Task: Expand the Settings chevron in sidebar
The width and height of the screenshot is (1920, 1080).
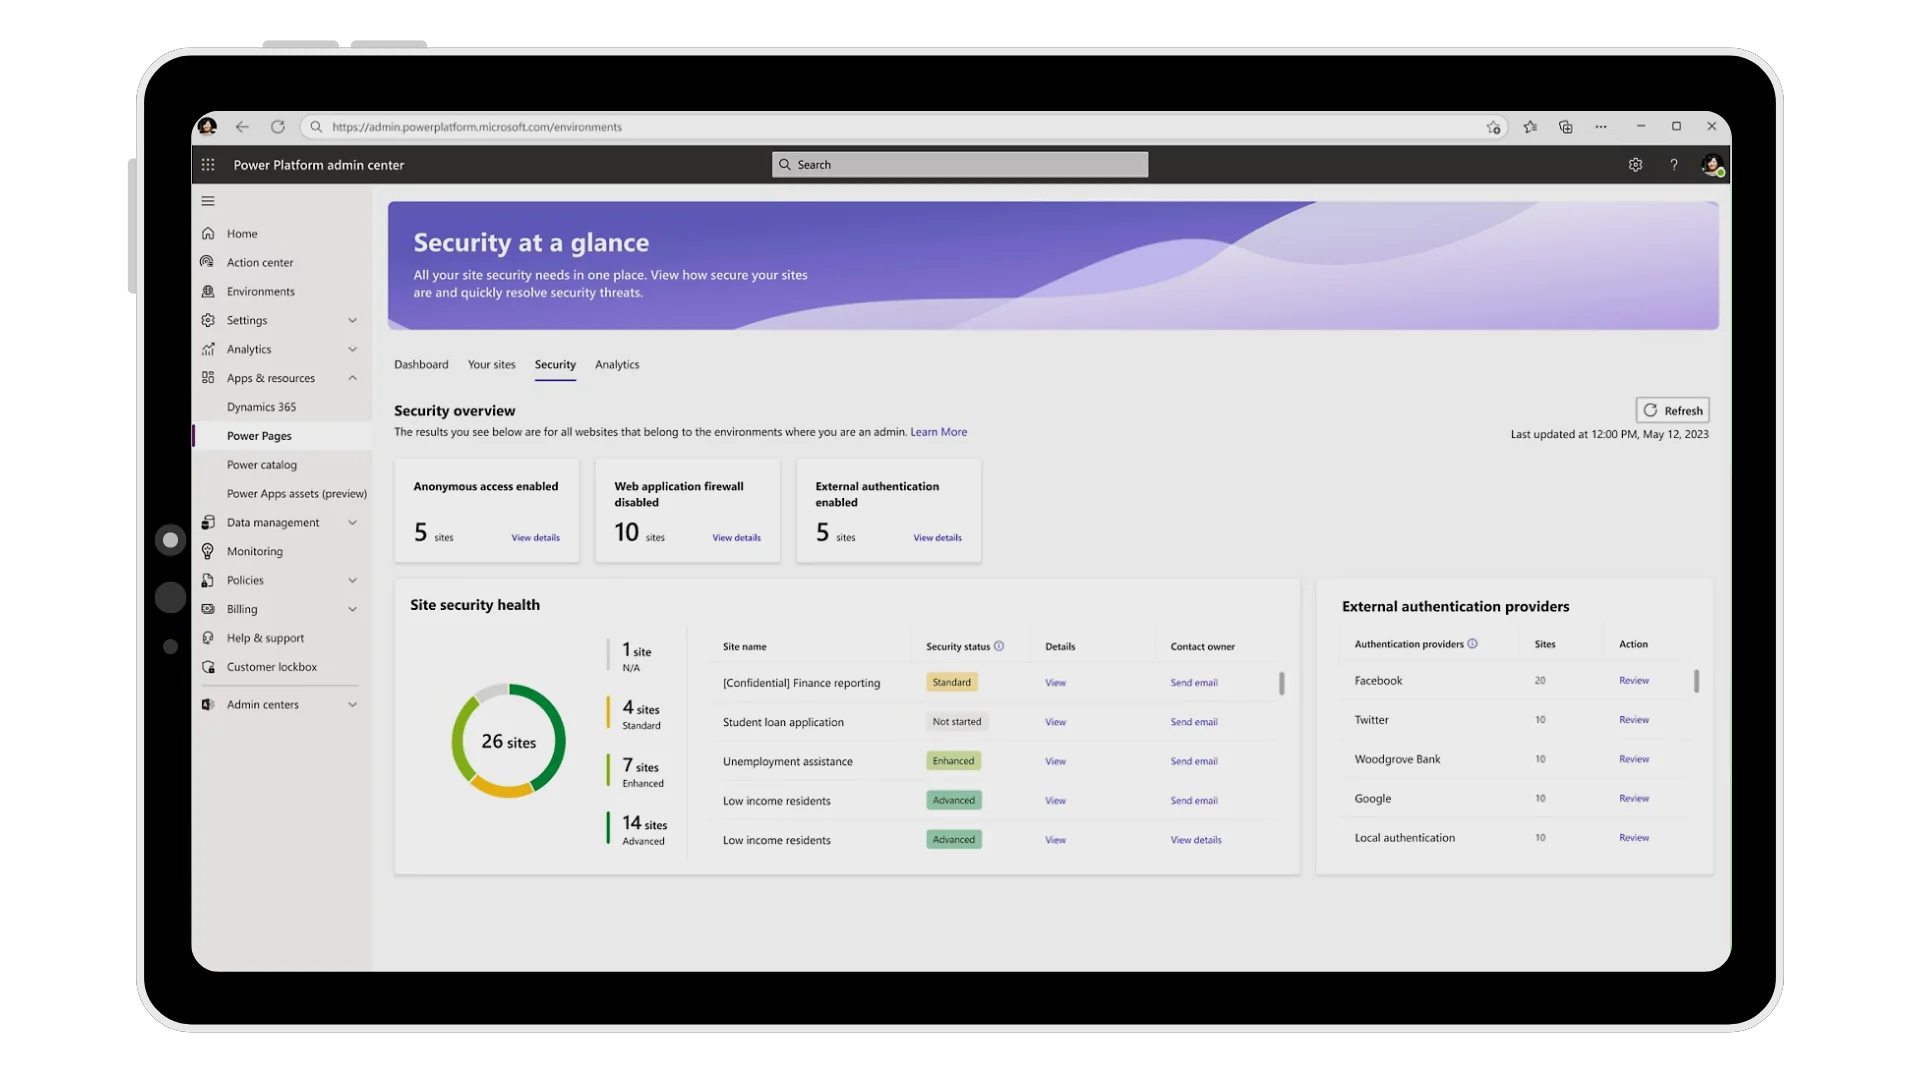Action: point(352,320)
